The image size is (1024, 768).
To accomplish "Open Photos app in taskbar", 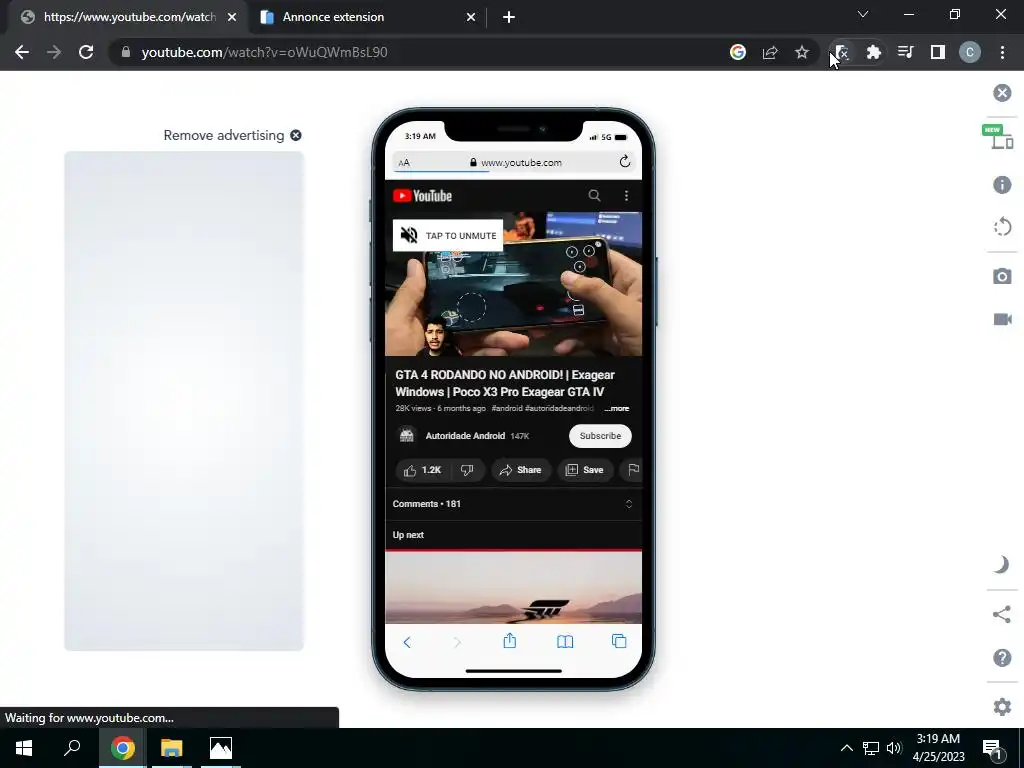I will pyautogui.click(x=221, y=748).
